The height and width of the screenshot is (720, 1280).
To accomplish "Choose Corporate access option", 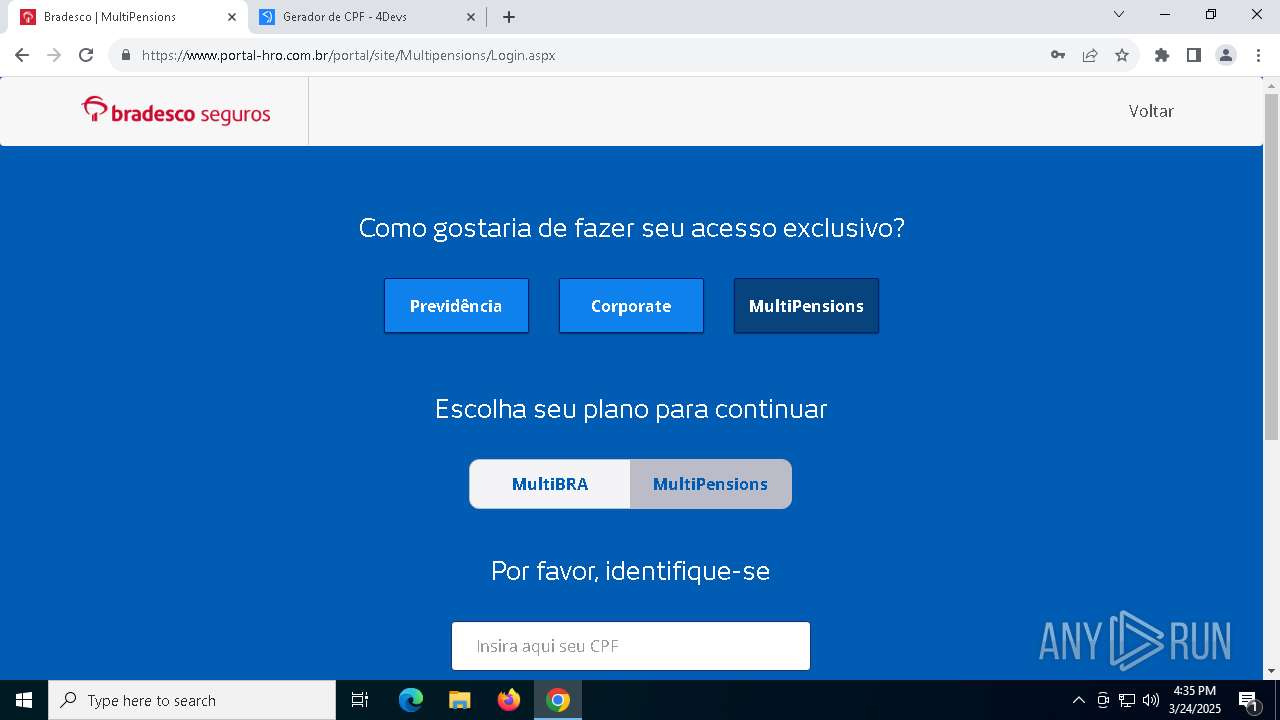I will 631,306.
